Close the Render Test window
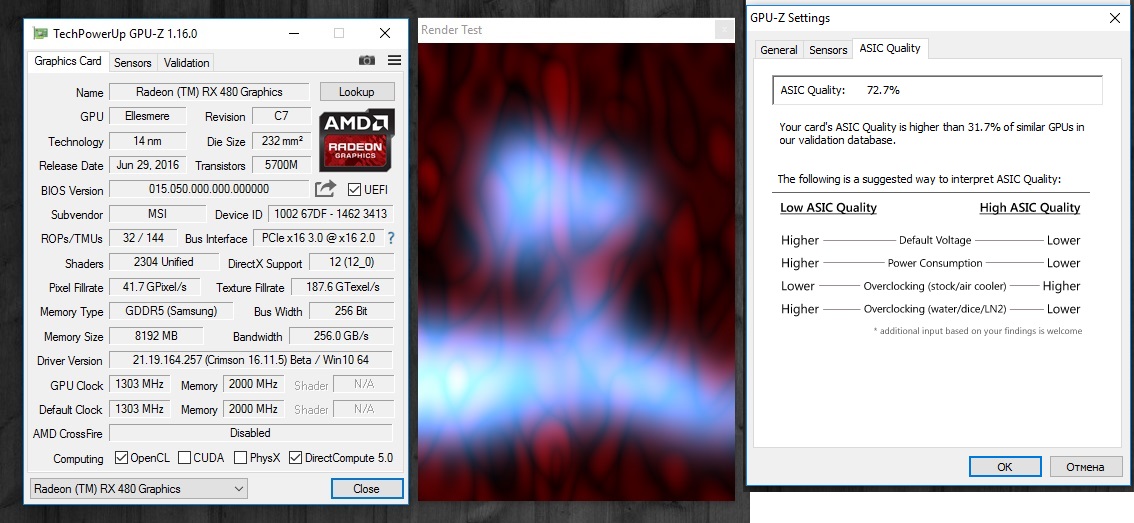1134x523 pixels. 724,30
